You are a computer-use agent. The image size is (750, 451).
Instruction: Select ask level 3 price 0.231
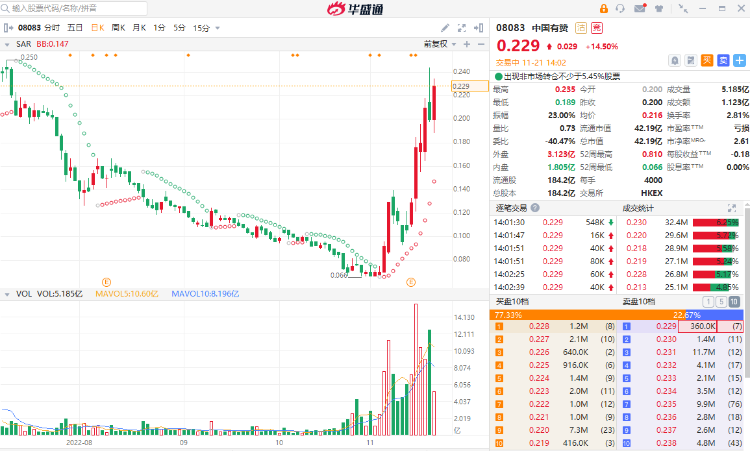click(x=666, y=352)
